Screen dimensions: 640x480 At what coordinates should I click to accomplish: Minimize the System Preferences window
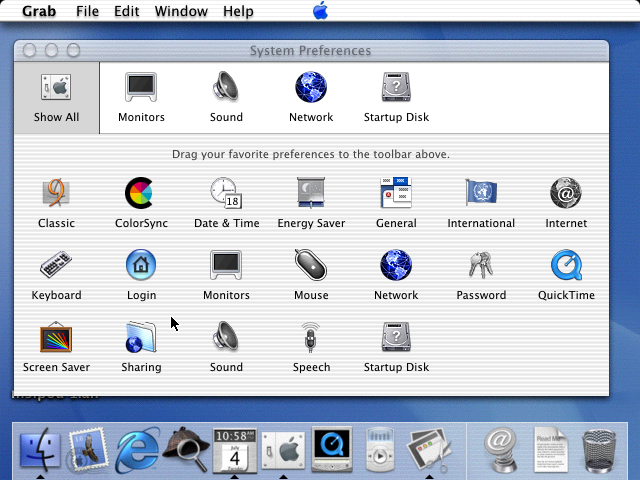click(x=51, y=50)
